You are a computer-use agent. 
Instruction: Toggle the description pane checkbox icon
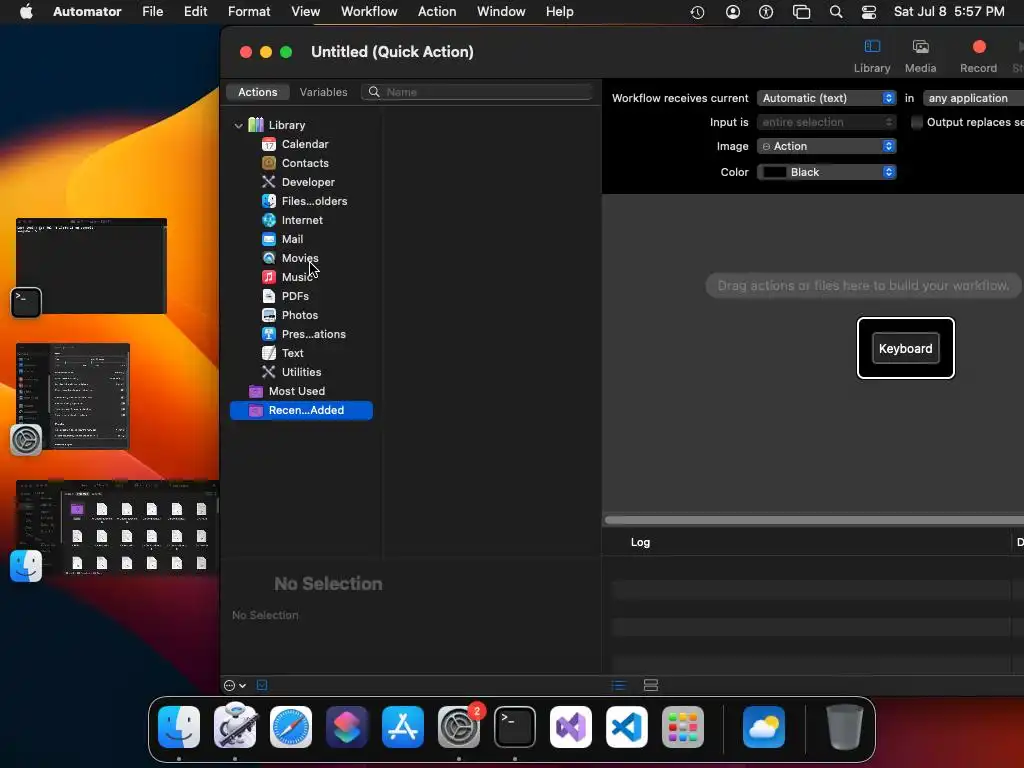[x=262, y=685]
